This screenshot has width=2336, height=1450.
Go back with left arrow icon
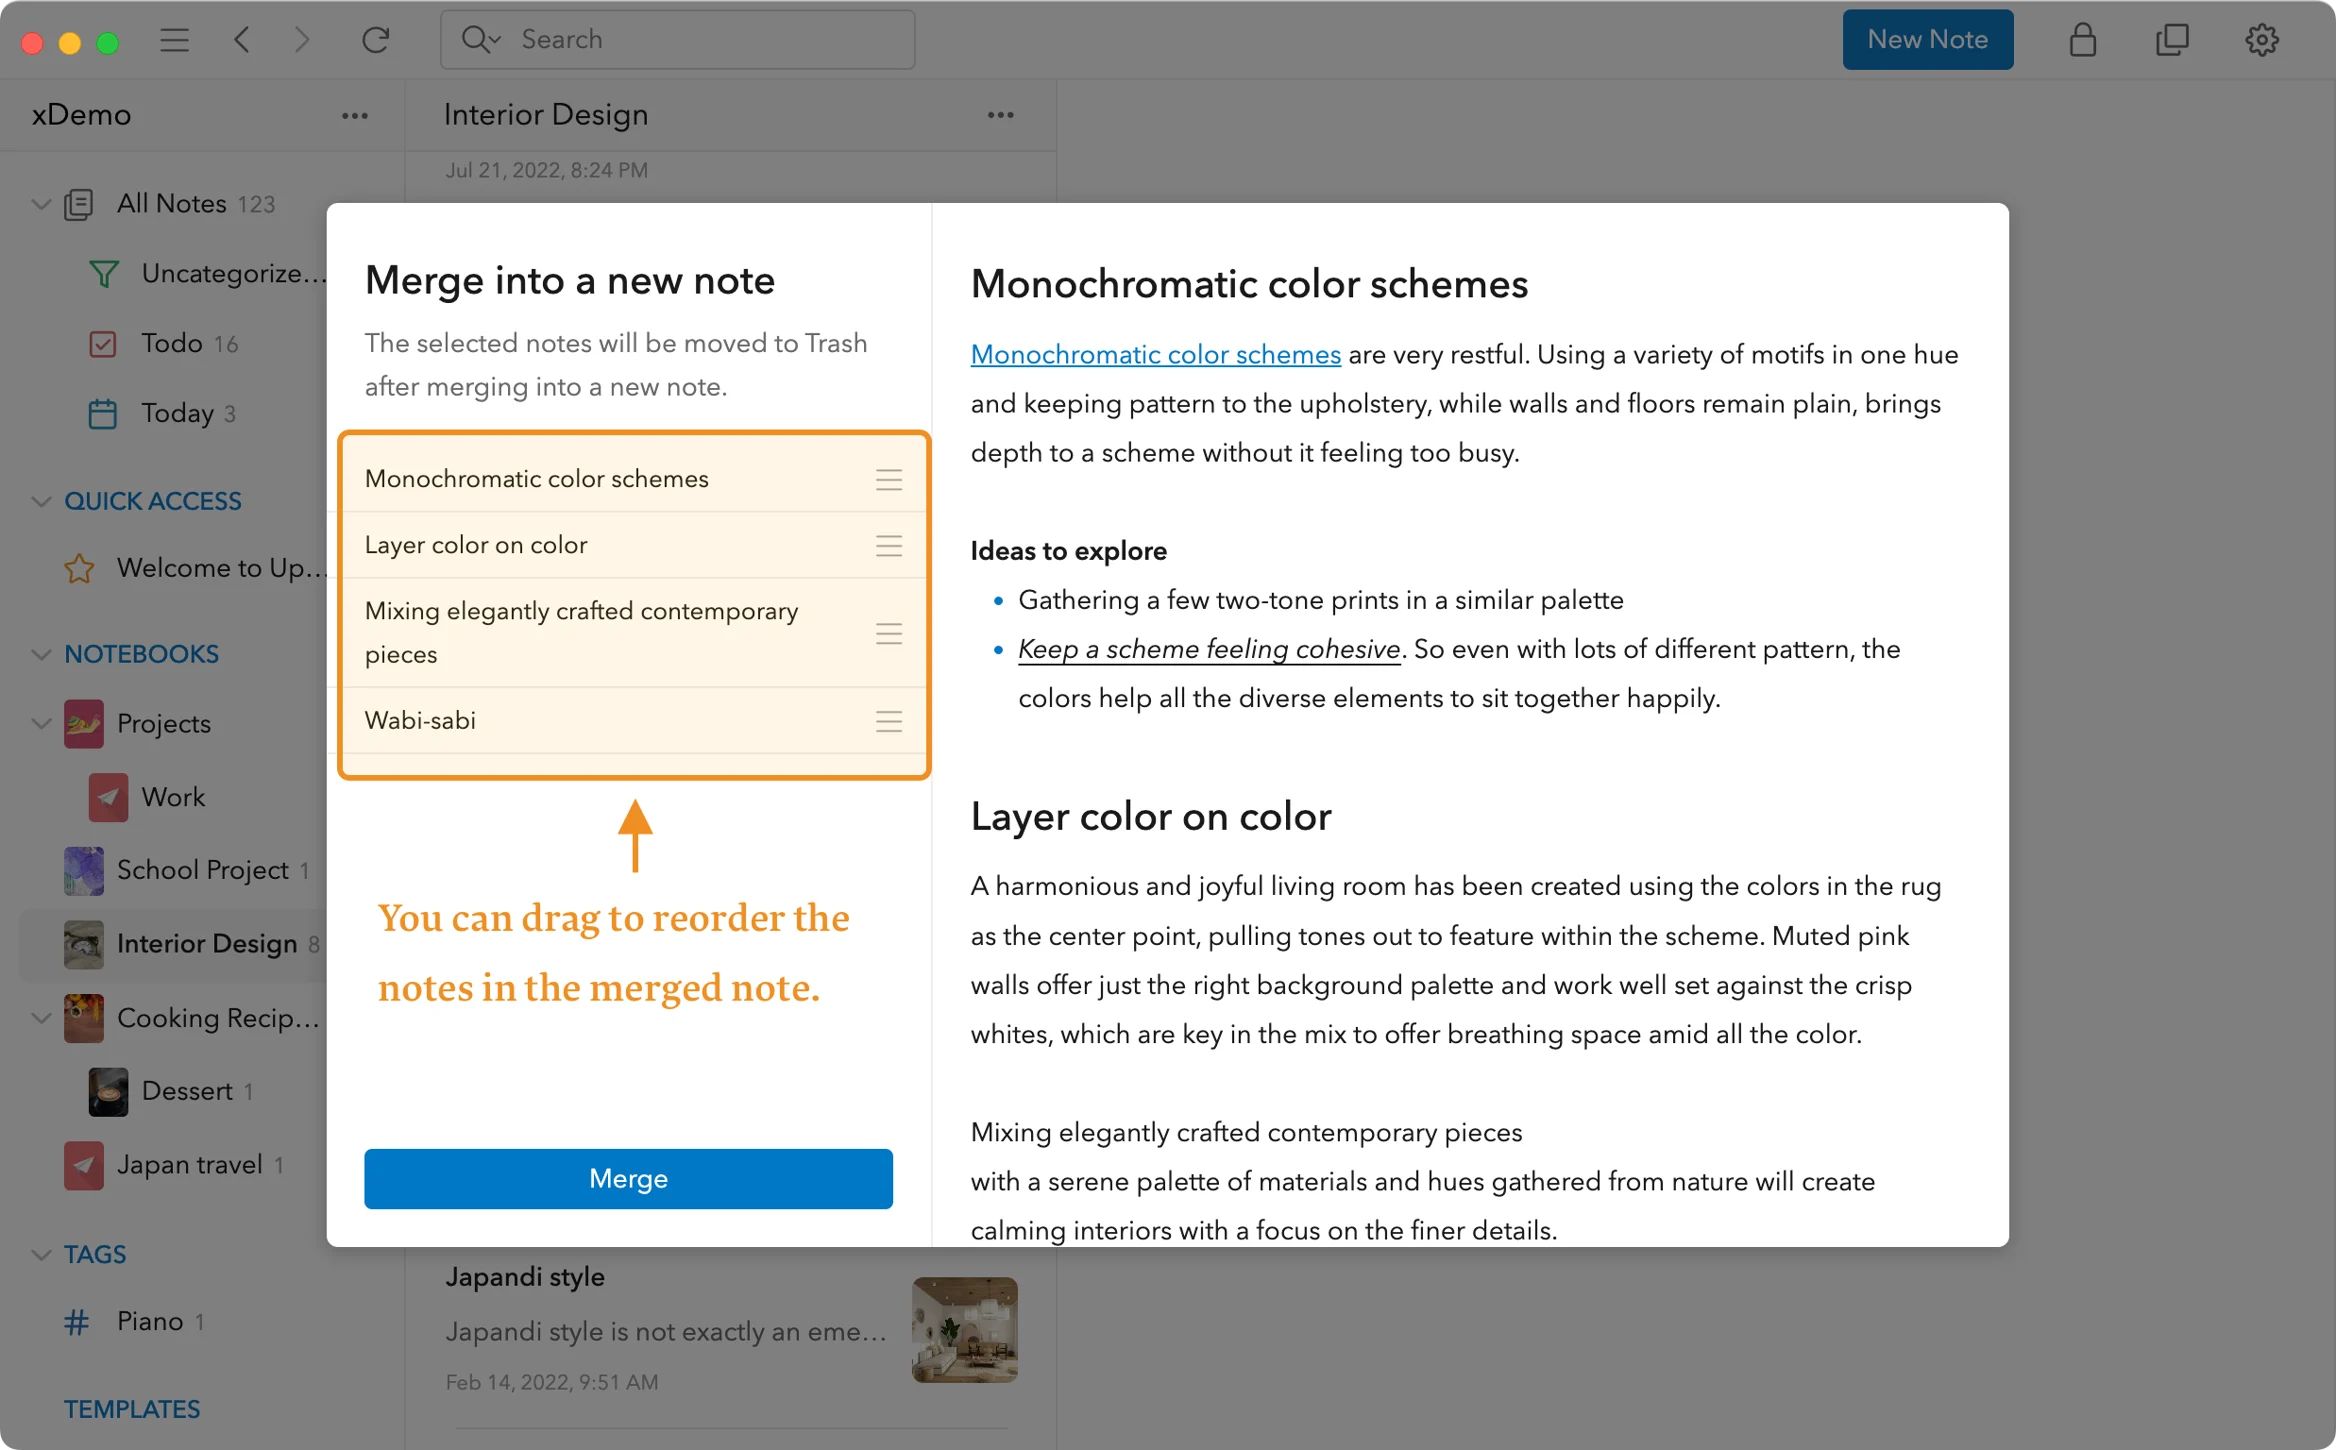click(x=242, y=40)
